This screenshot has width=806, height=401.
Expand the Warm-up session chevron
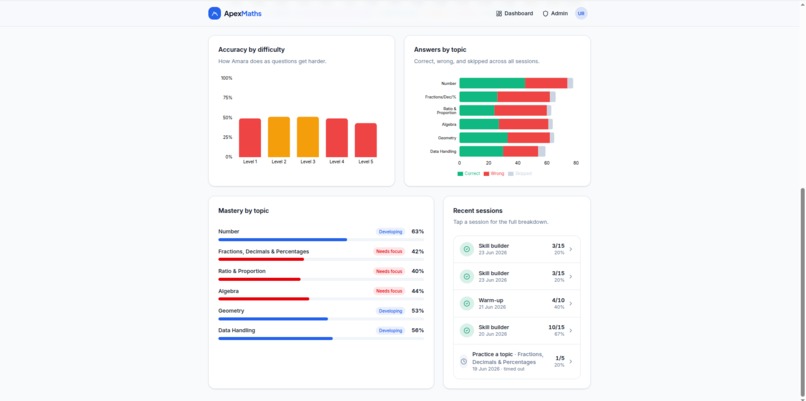click(571, 303)
